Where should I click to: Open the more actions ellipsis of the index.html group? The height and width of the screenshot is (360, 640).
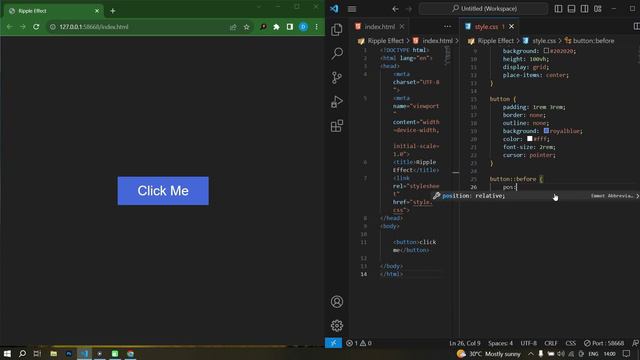pyautogui.click(x=448, y=27)
